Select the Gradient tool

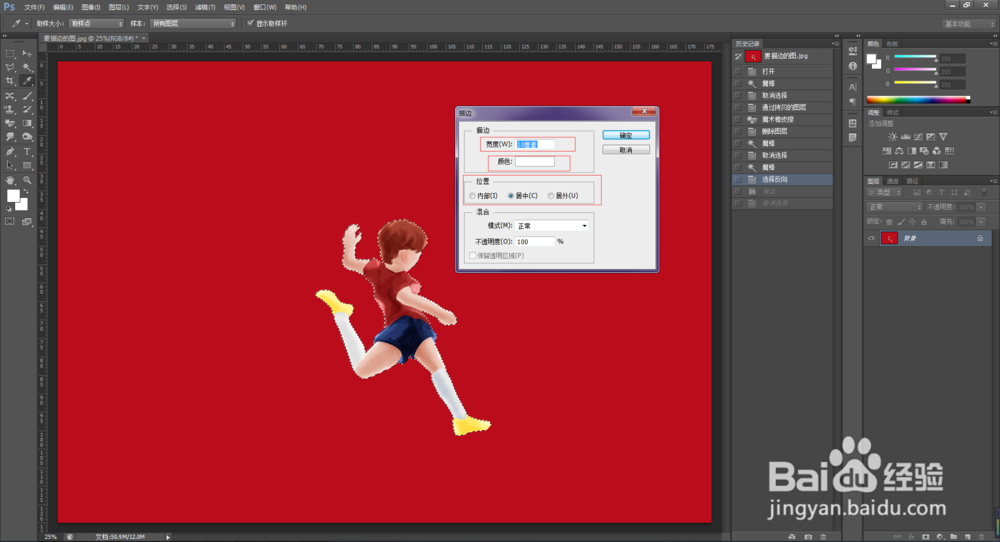27,124
